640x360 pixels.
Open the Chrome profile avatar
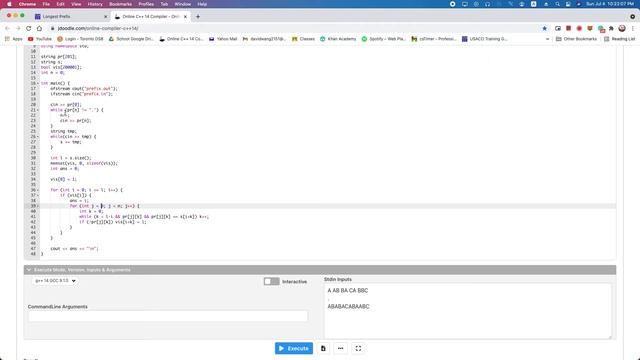click(622, 28)
